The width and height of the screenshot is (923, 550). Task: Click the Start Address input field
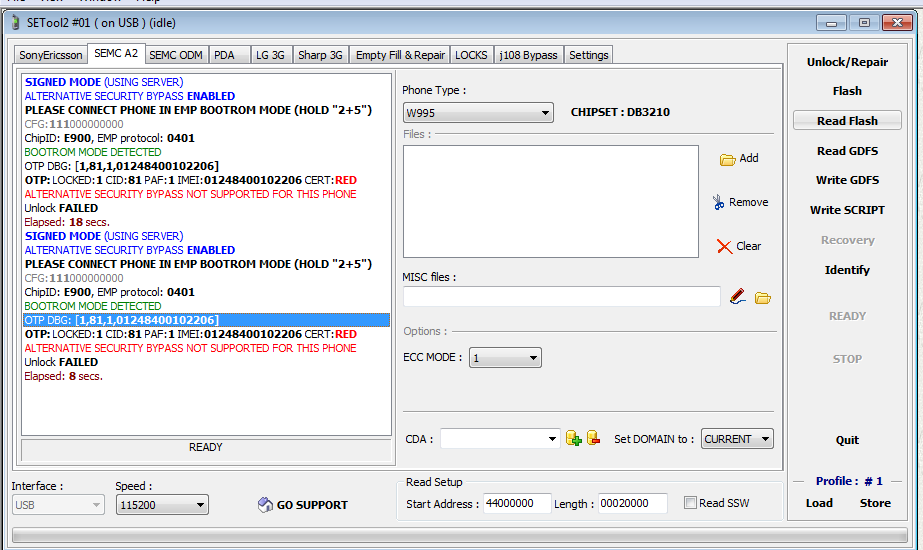(517, 503)
